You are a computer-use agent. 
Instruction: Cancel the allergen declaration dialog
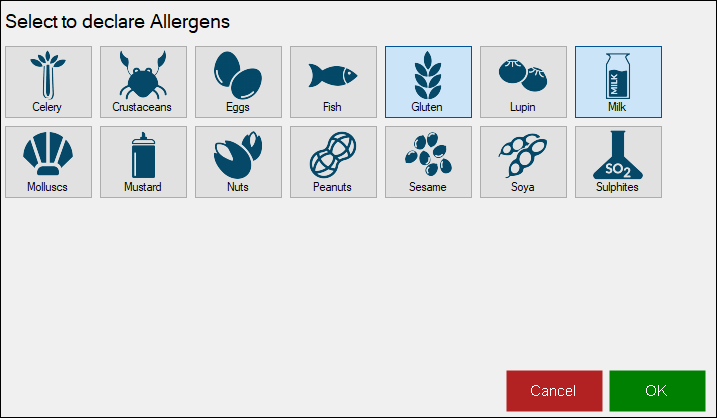click(x=554, y=391)
